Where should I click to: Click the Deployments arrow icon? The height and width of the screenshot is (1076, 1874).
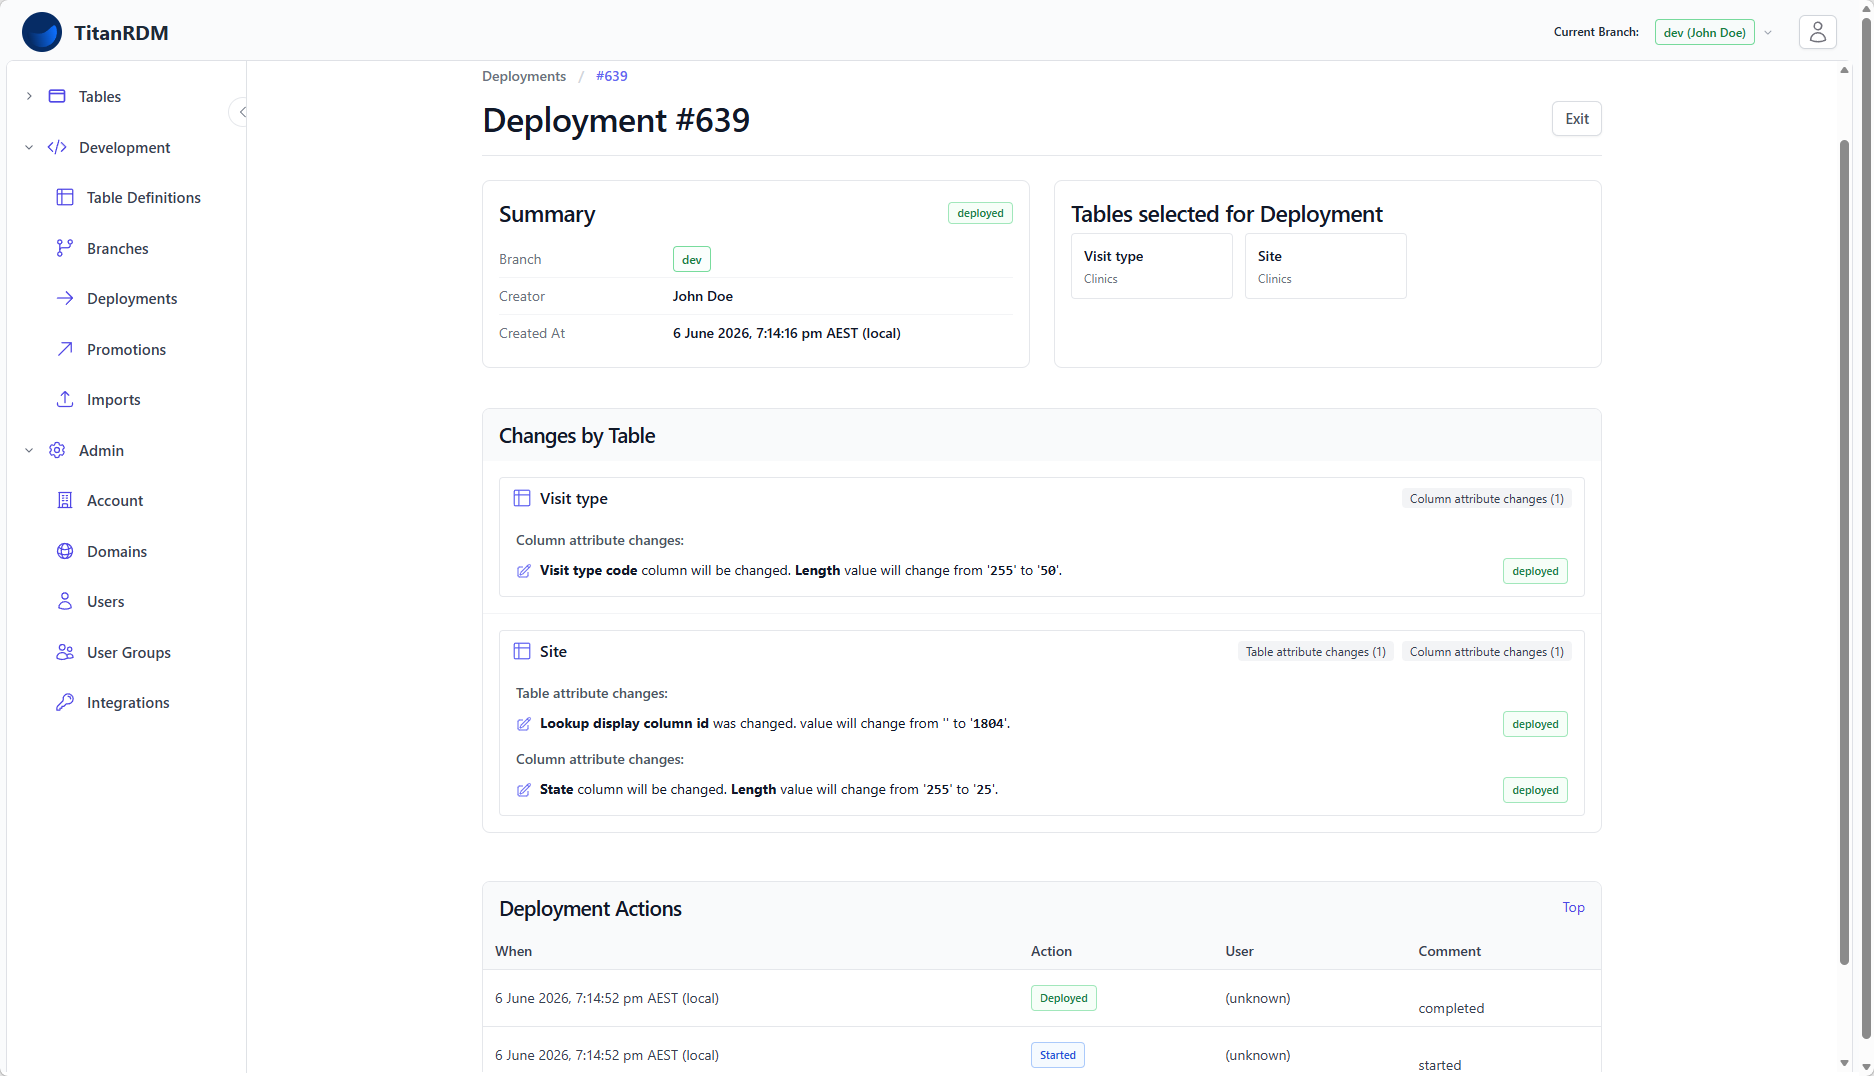(65, 298)
